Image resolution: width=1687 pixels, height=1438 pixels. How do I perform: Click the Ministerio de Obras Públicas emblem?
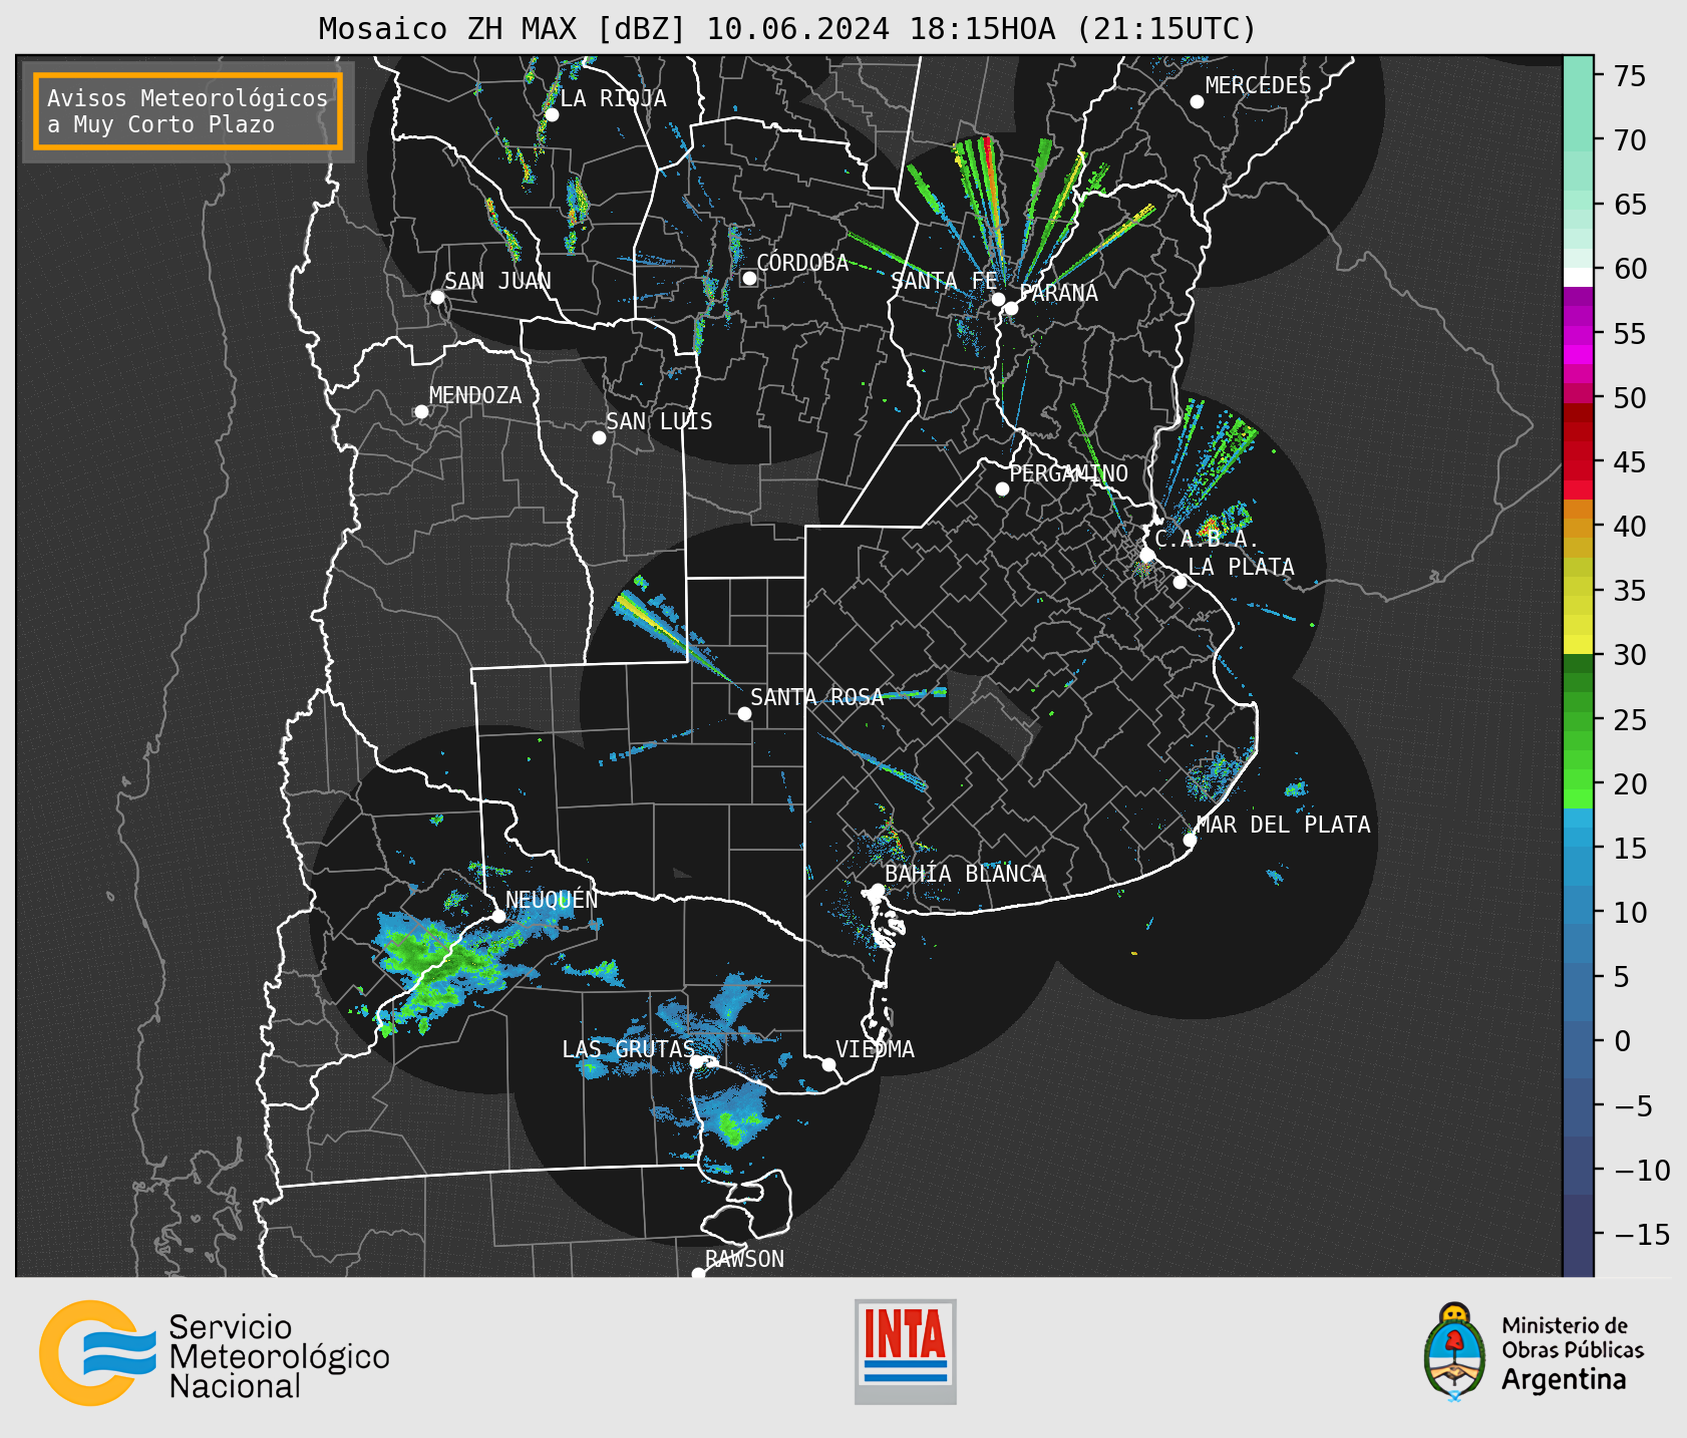(1455, 1350)
